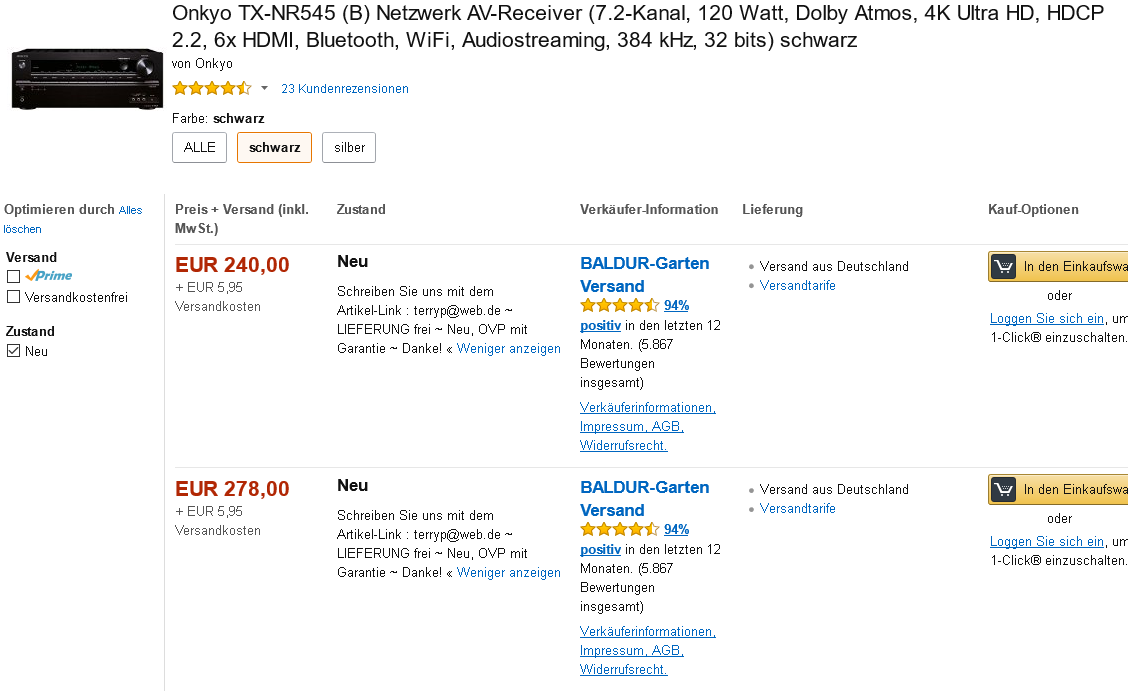Collapse second offer with Weniger anzeigen
Screen dimensions: 1128x691
pos(509,573)
